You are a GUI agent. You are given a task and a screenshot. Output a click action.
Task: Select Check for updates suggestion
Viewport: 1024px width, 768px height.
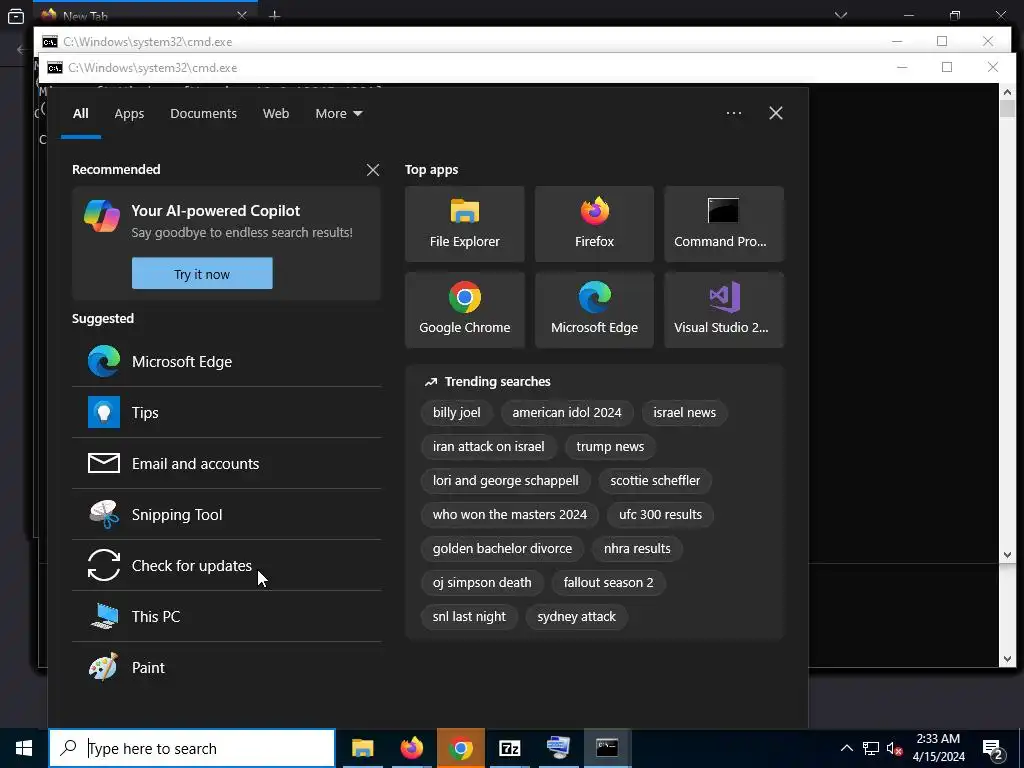coord(227,566)
